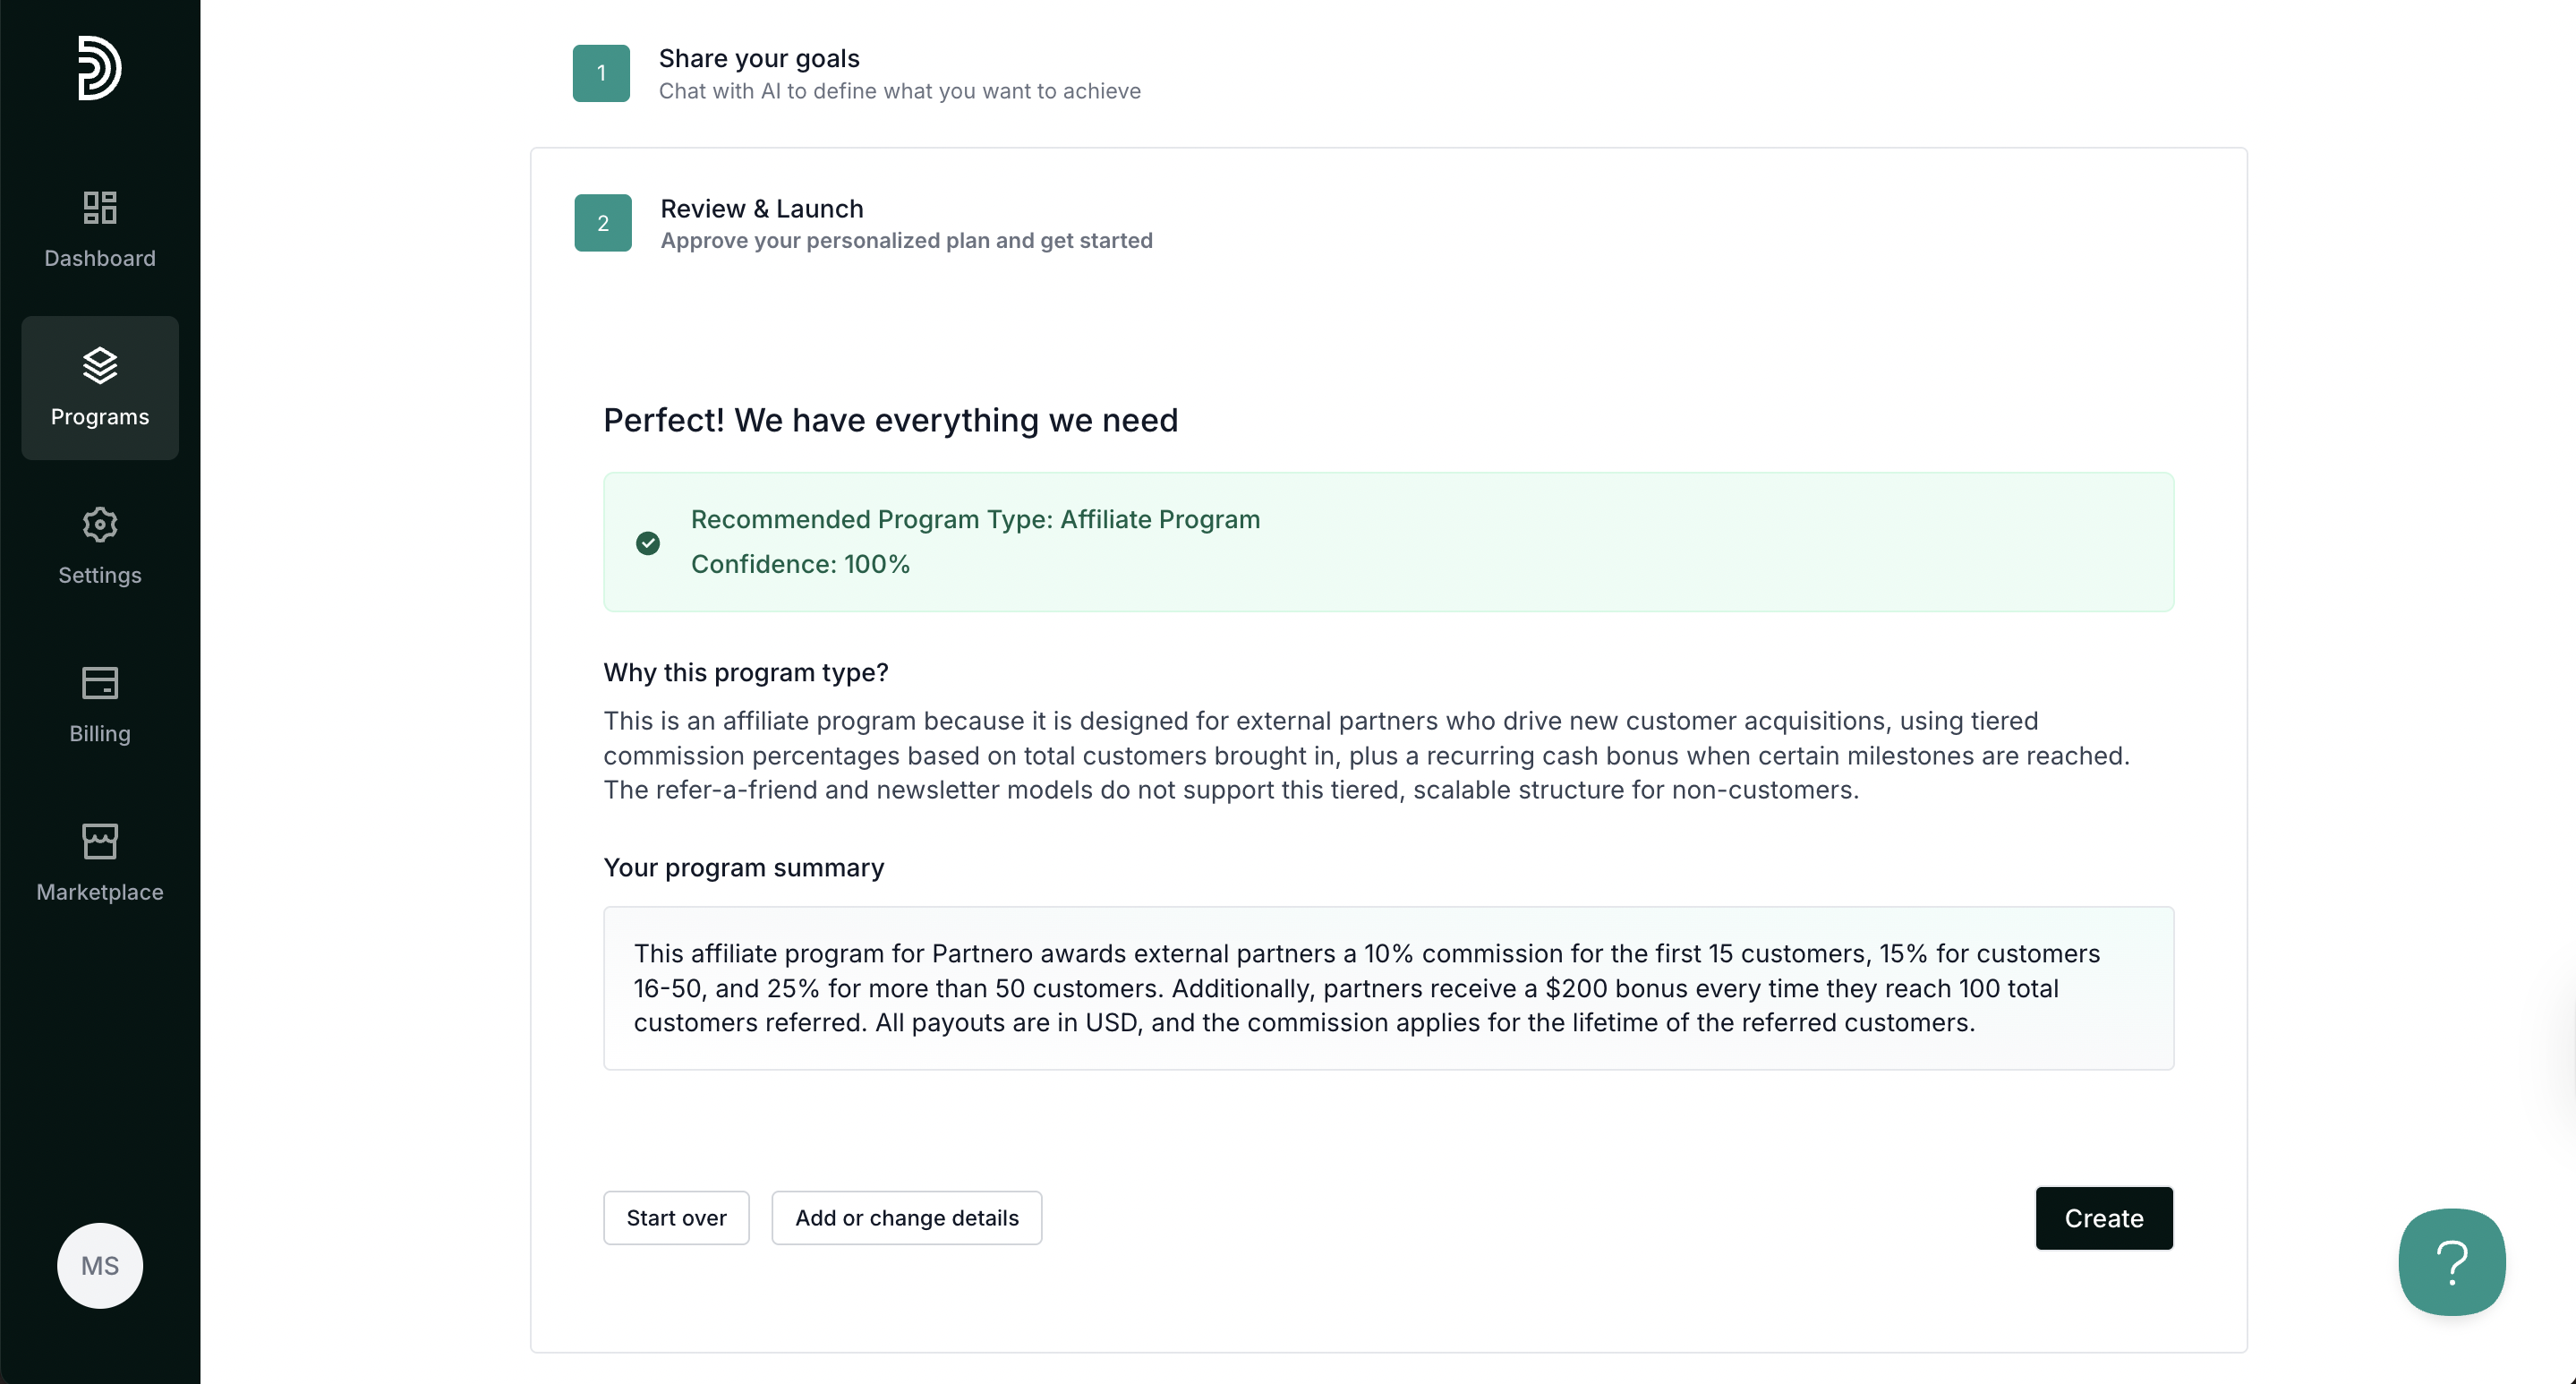The width and height of the screenshot is (2576, 1384).
Task: Open the Billing card icon
Action: coord(100,683)
